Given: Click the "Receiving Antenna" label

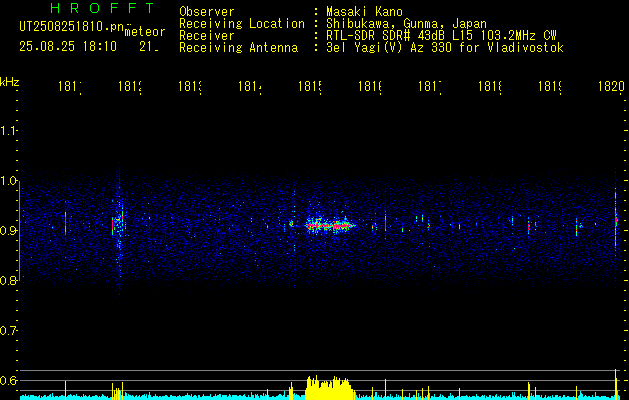Looking at the screenshot, I should (239, 48).
